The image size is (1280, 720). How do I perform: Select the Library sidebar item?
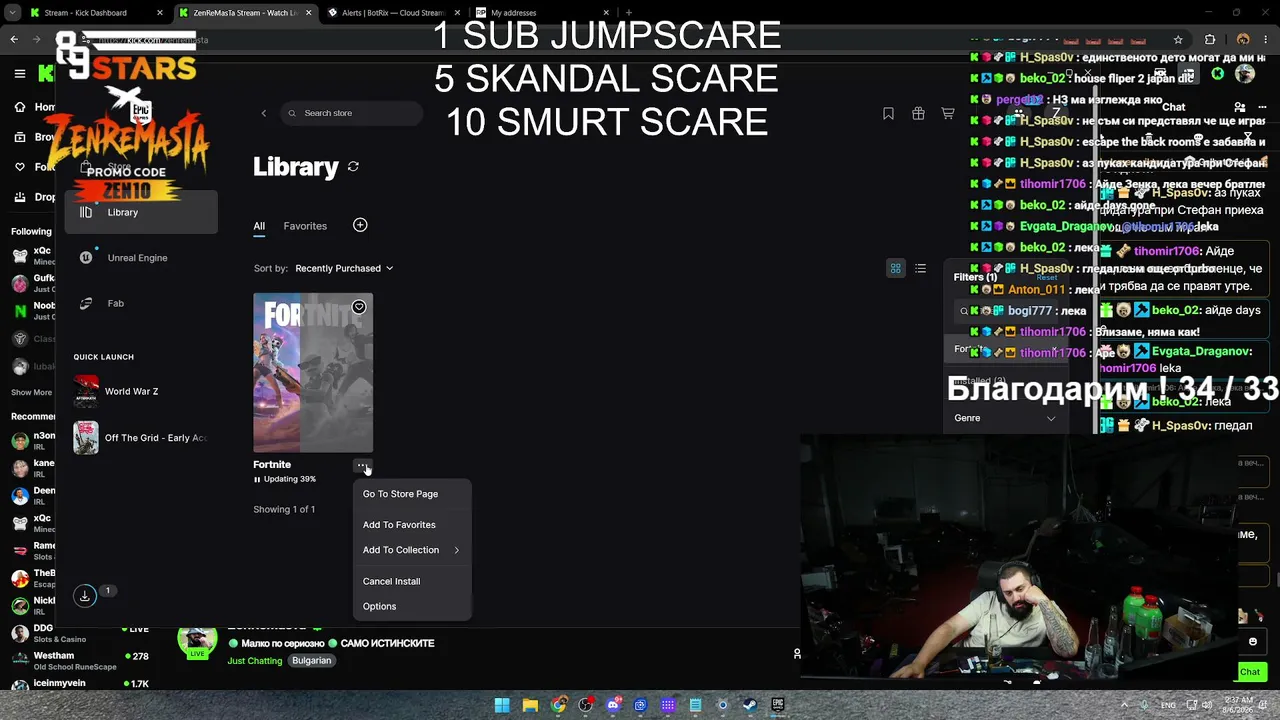point(141,212)
